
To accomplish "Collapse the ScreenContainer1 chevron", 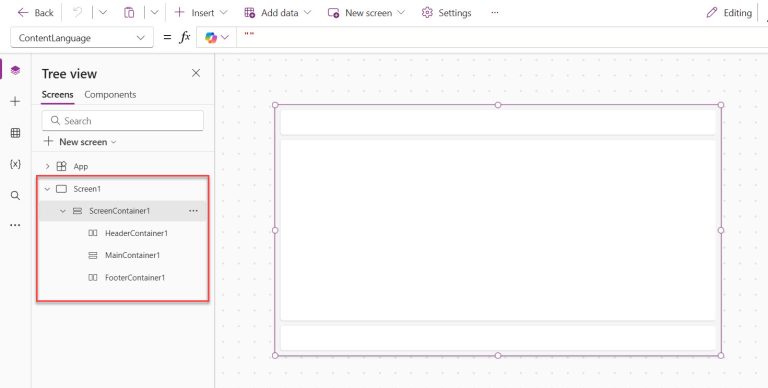I will (63, 211).
